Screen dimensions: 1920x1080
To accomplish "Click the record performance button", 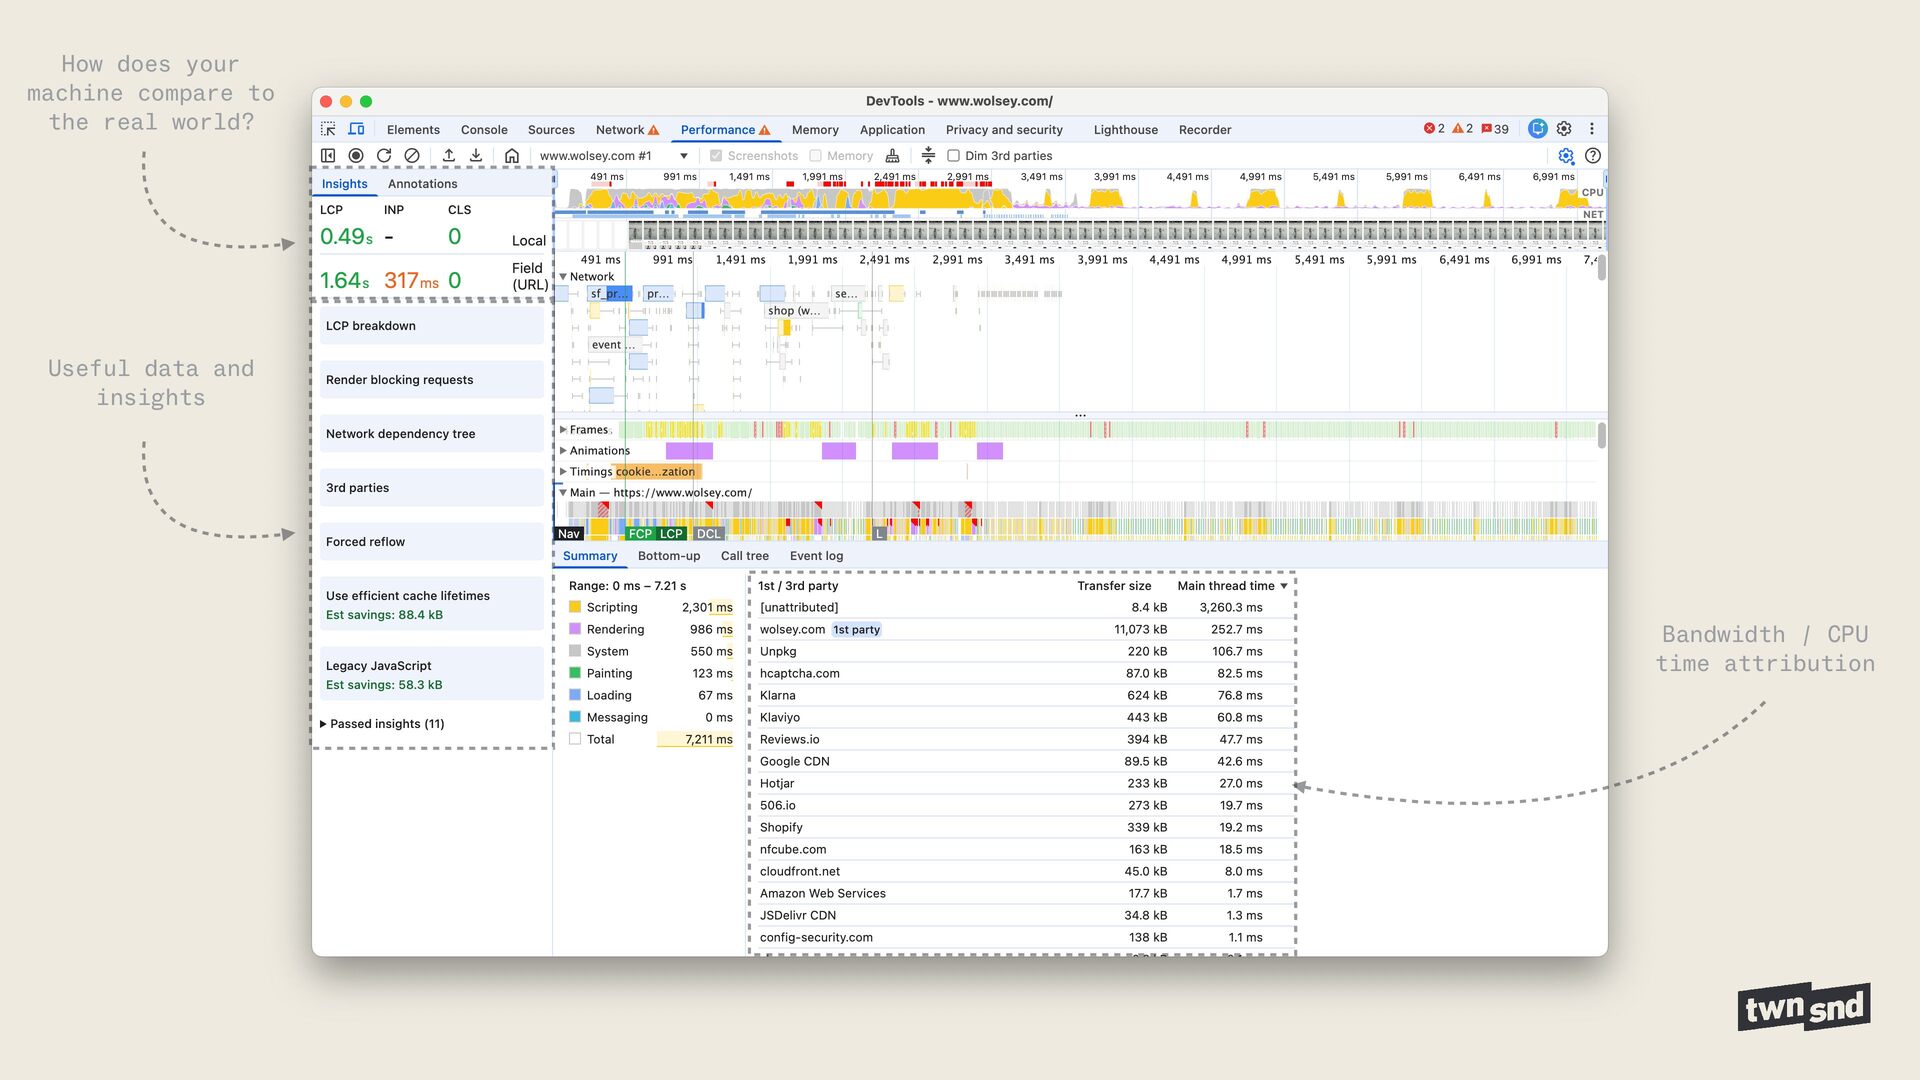I will click(356, 156).
